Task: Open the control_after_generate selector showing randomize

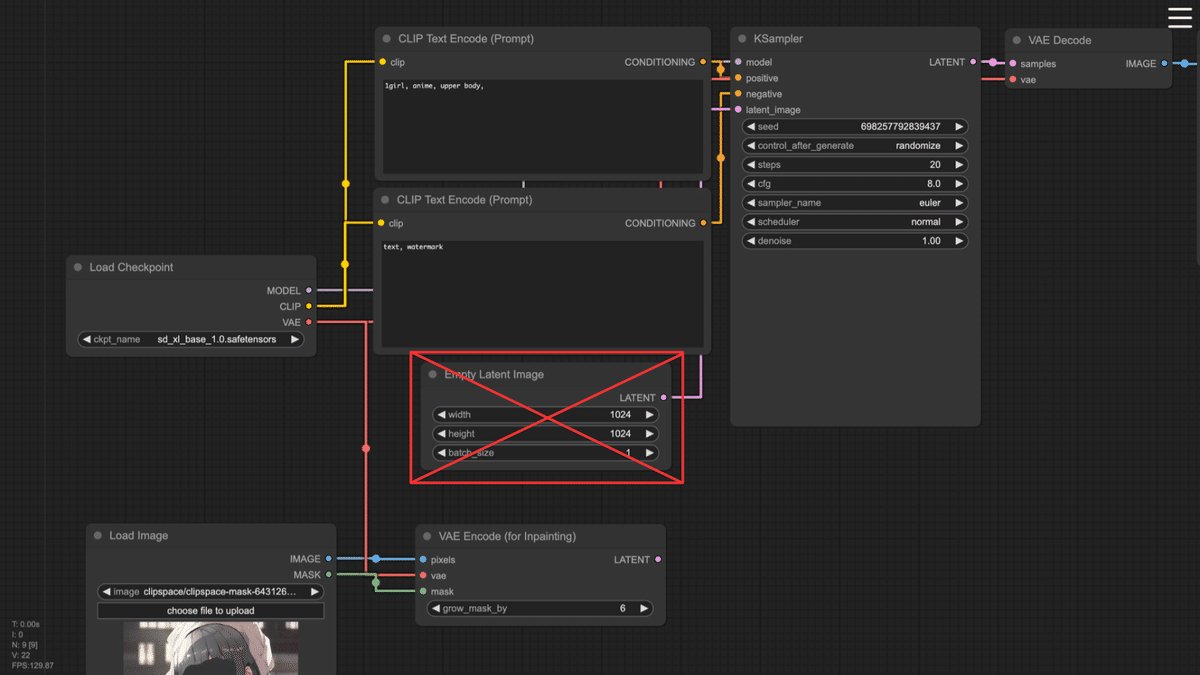Action: (854, 145)
